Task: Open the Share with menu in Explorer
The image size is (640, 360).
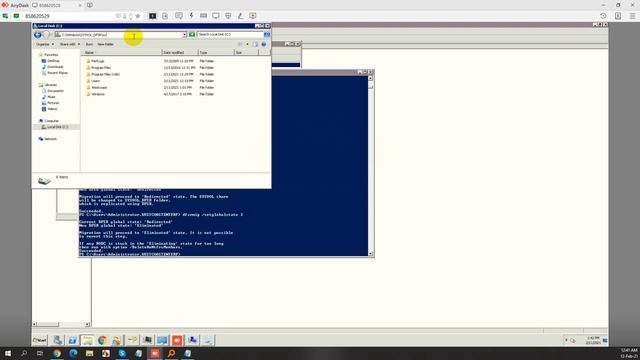Action: pyautogui.click(x=70, y=44)
